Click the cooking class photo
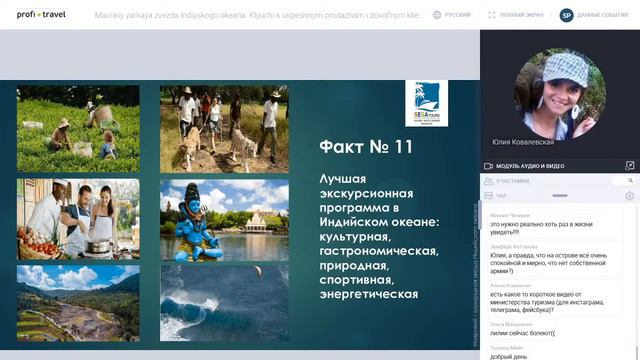Image resolution: width=640 pixels, height=360 pixels. [78, 219]
